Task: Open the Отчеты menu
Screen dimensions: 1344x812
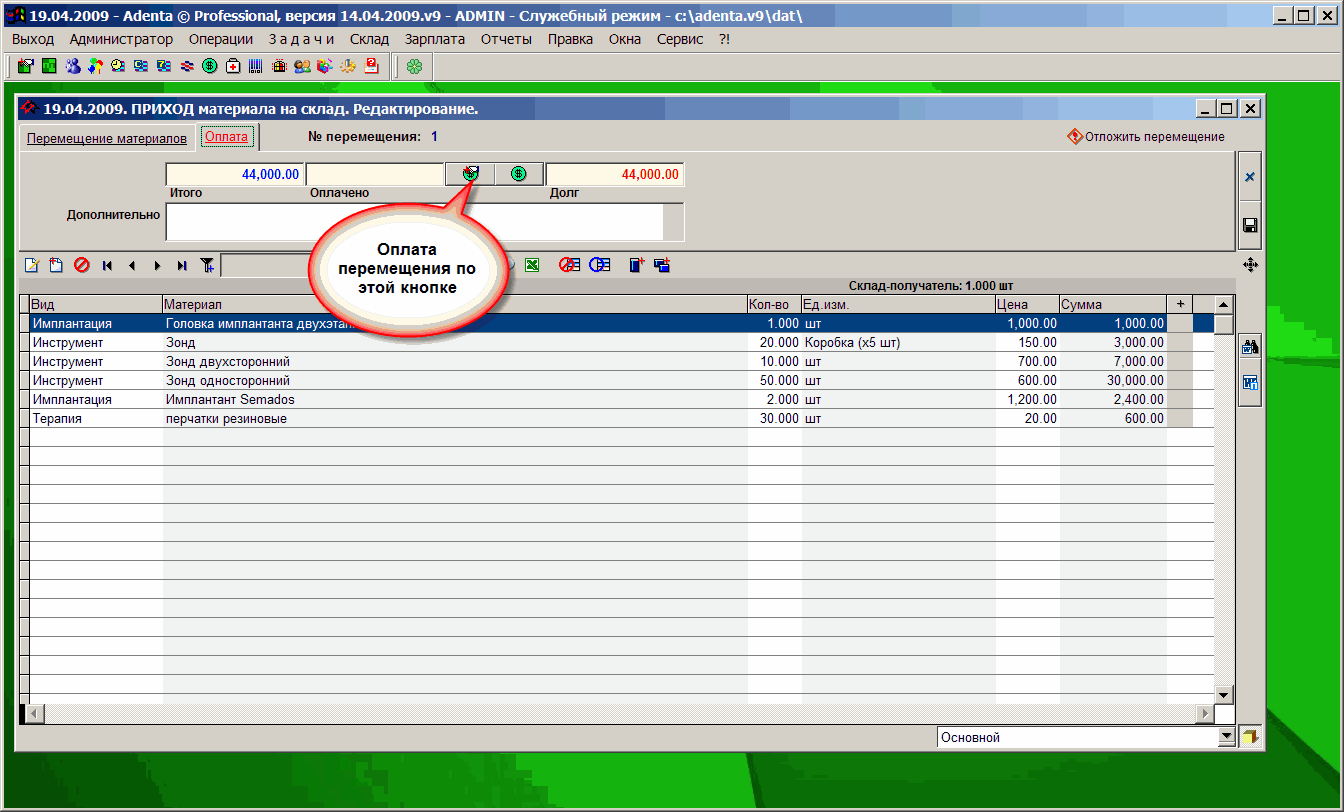Action: click(506, 39)
